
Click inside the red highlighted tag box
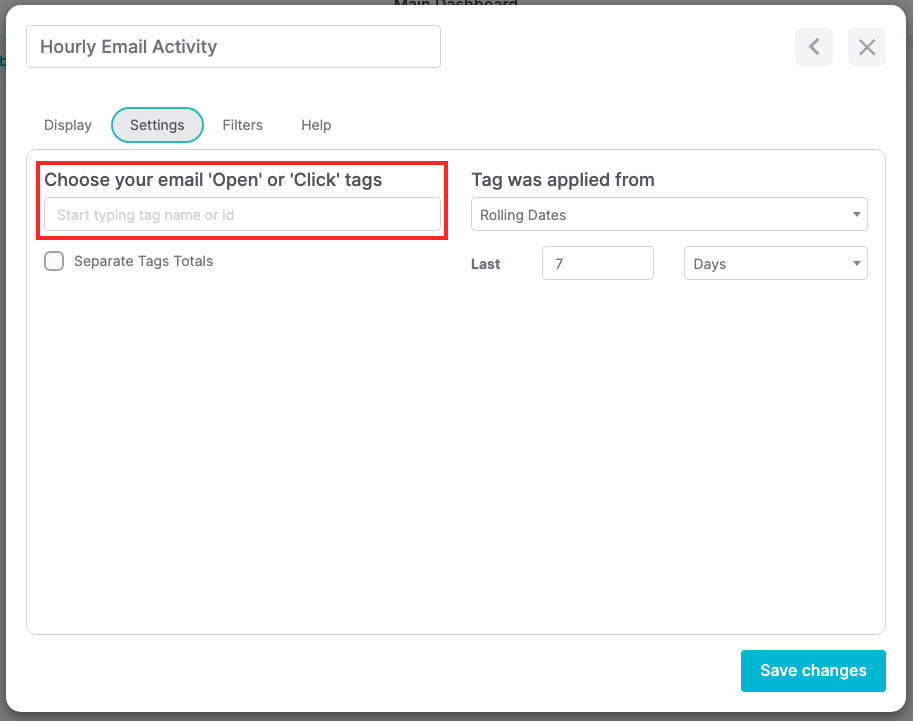[x=242, y=214]
